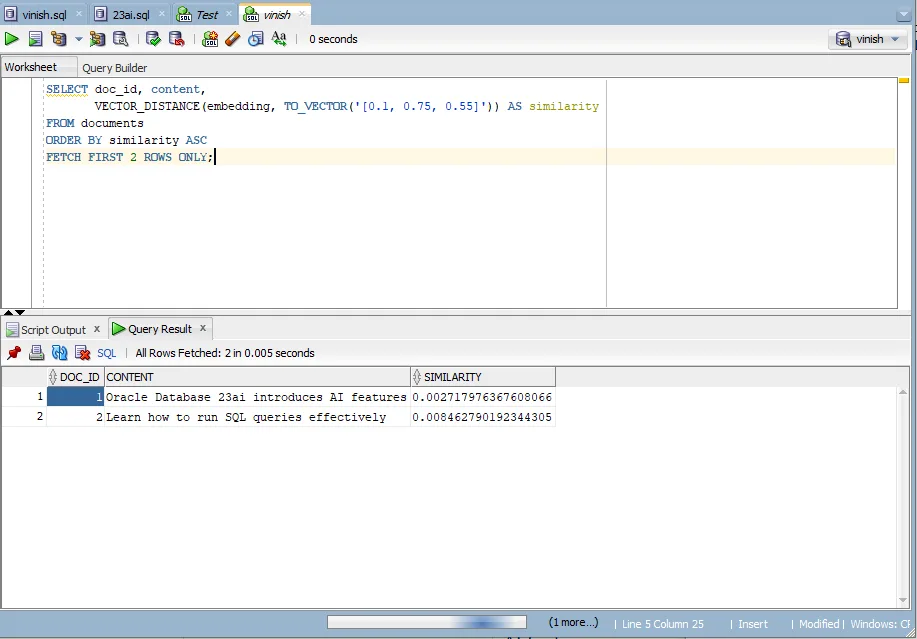The height and width of the screenshot is (639, 917).
Task: Run the statement with the green play icon
Action: (x=11, y=39)
